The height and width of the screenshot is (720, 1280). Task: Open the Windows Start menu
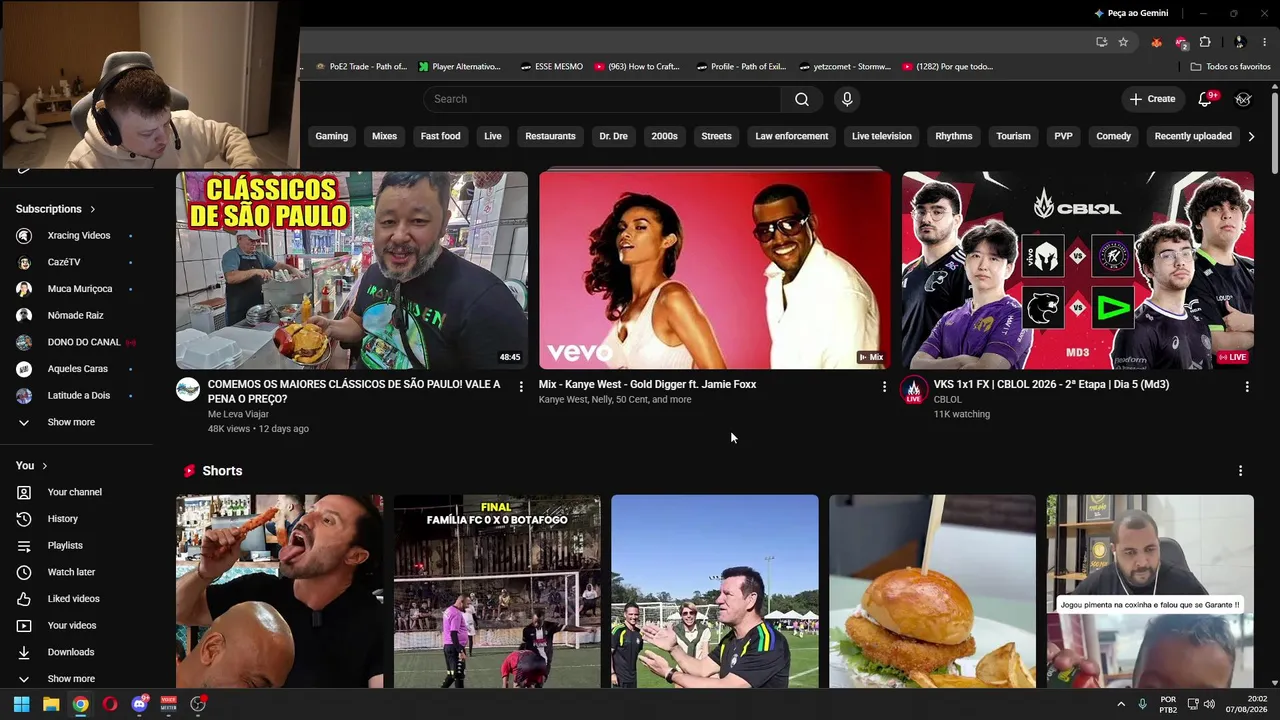click(x=21, y=704)
